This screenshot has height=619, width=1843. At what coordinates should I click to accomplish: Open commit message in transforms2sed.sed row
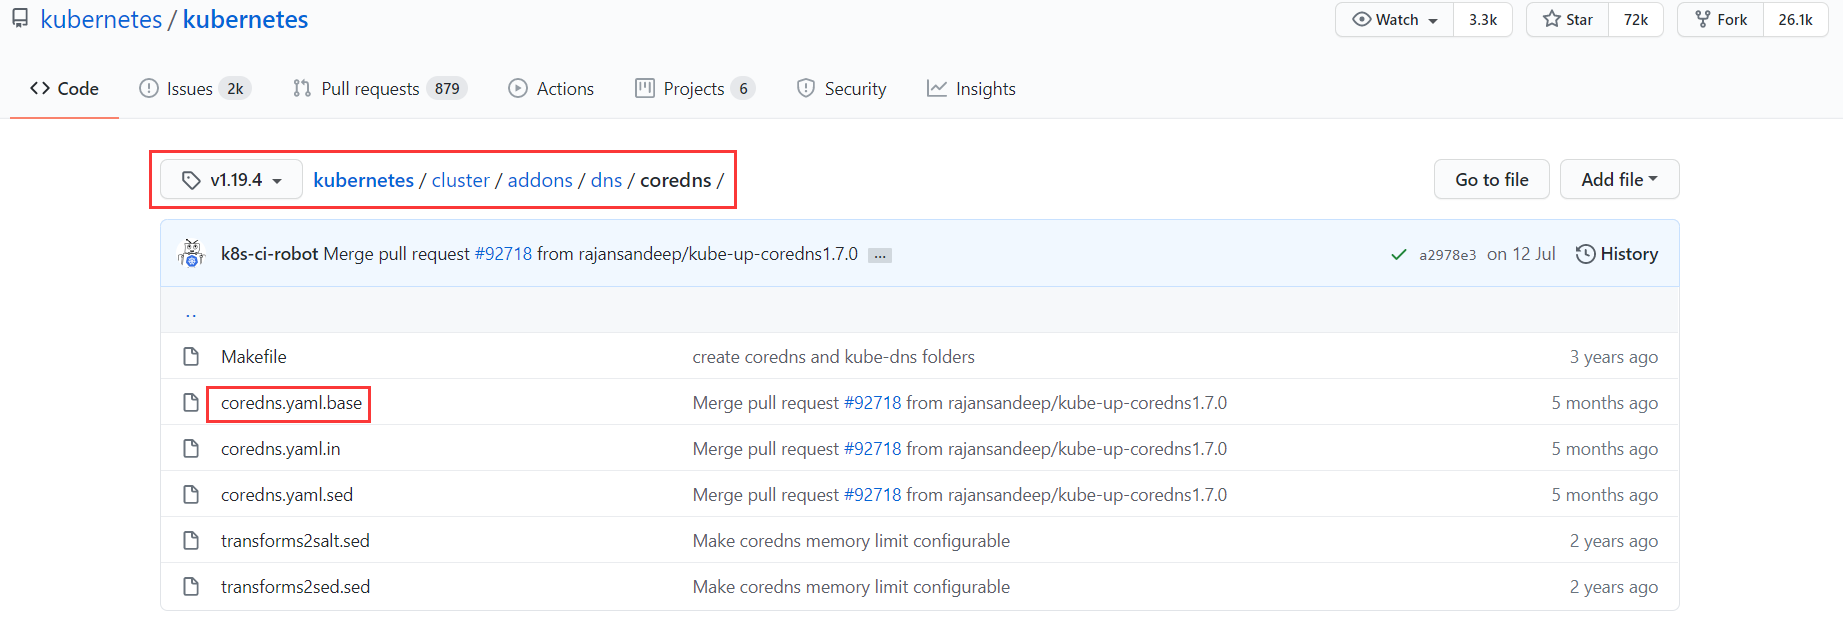(851, 587)
